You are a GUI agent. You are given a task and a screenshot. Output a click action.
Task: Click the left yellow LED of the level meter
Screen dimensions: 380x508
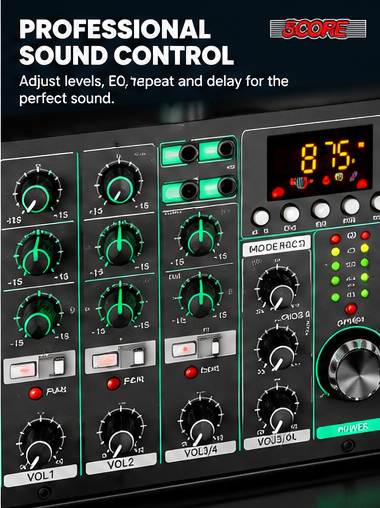coord(335,252)
